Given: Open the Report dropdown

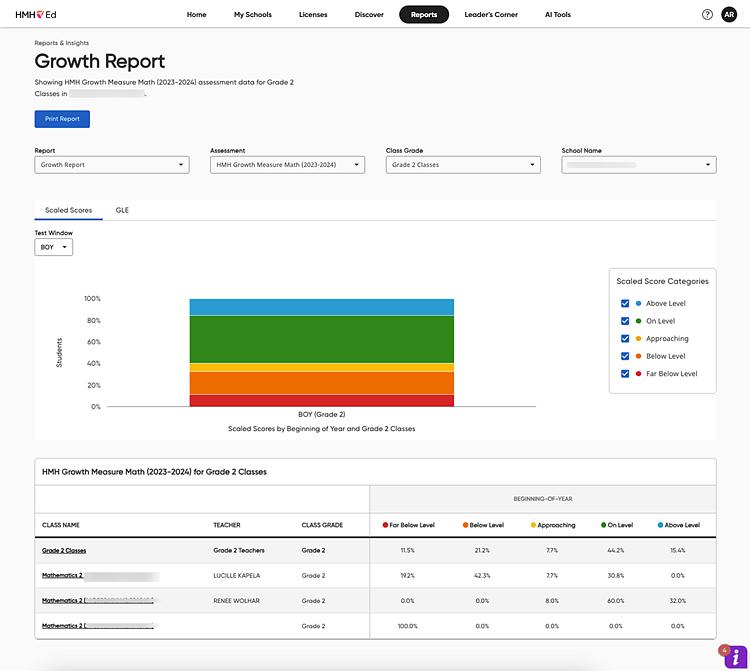Looking at the screenshot, I should point(112,165).
